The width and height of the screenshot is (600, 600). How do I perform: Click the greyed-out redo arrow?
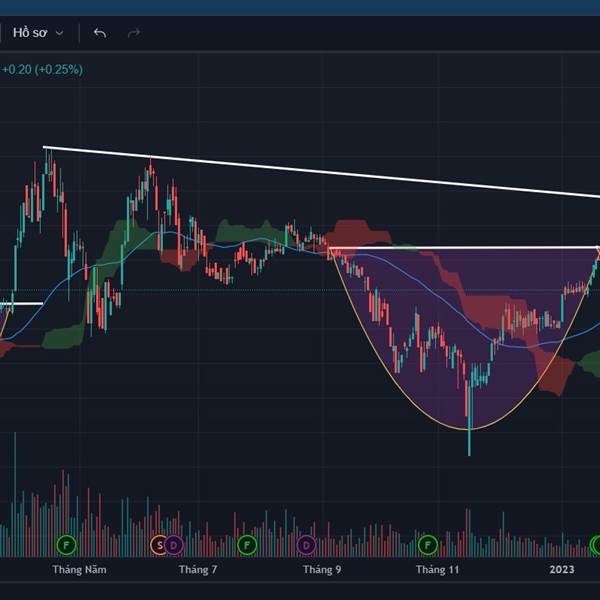tap(134, 33)
